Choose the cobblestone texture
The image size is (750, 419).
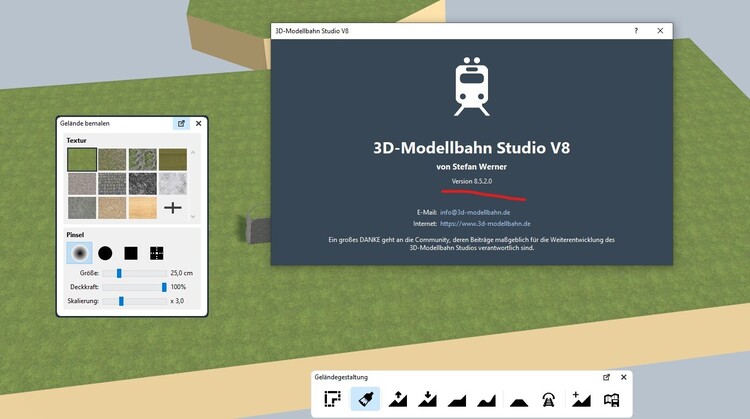click(x=112, y=184)
